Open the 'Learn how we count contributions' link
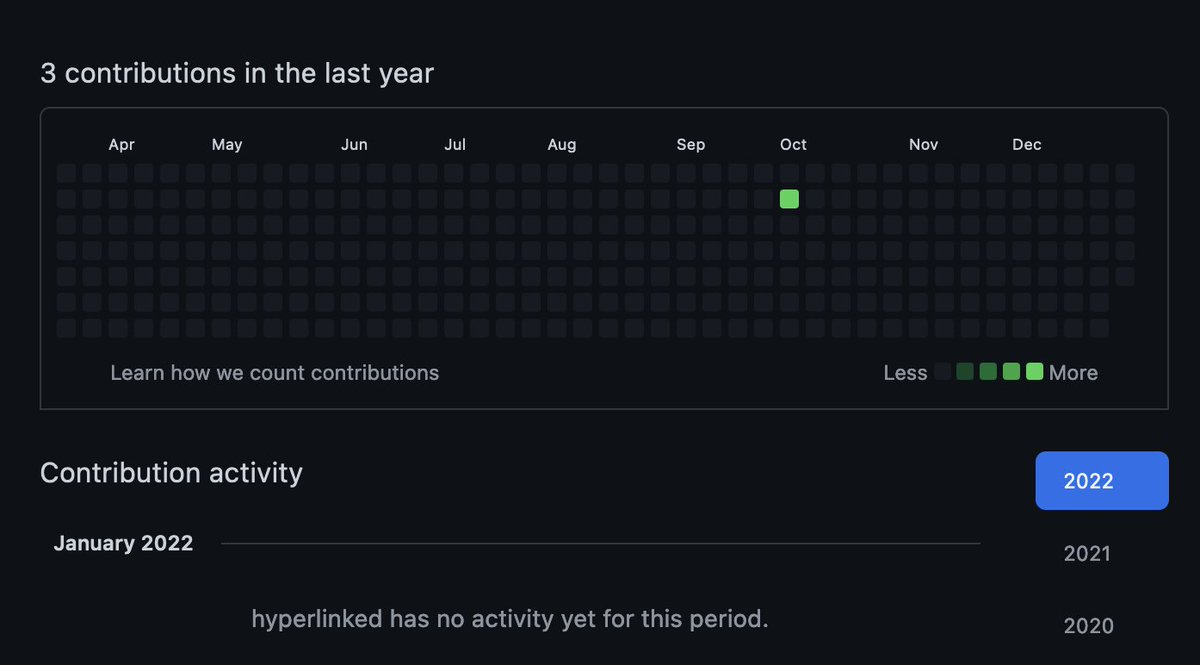Viewport: 1200px width, 665px height. click(274, 373)
